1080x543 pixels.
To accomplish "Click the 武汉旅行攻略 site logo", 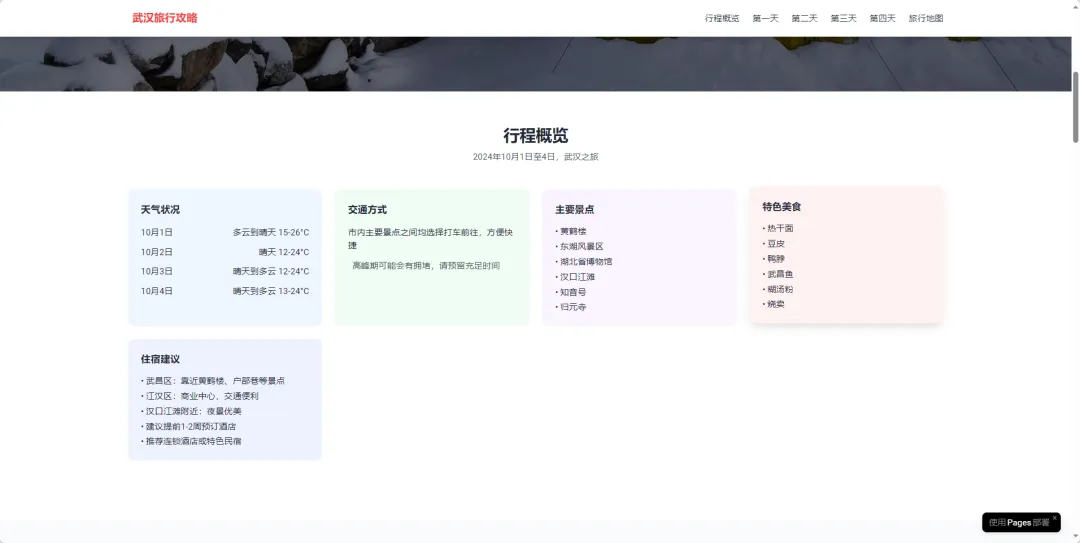I will pos(164,18).
